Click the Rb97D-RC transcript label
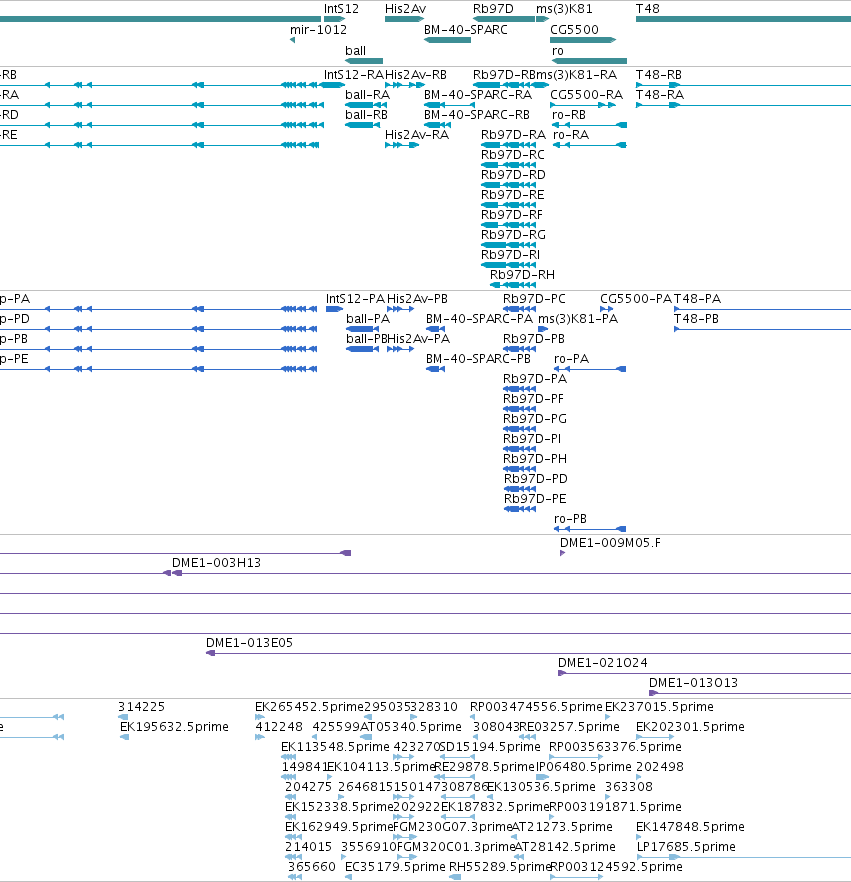851x882 pixels. (x=512, y=155)
